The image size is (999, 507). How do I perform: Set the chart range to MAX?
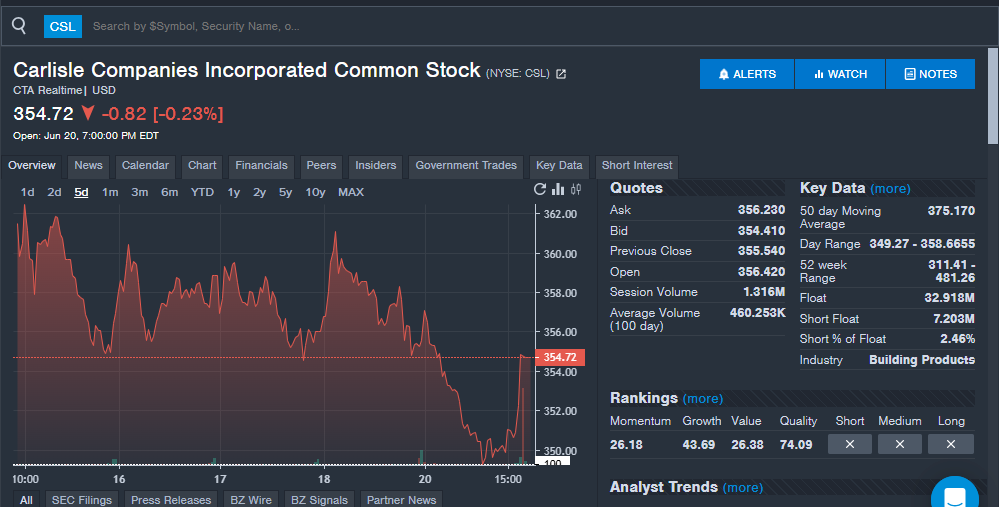click(351, 192)
